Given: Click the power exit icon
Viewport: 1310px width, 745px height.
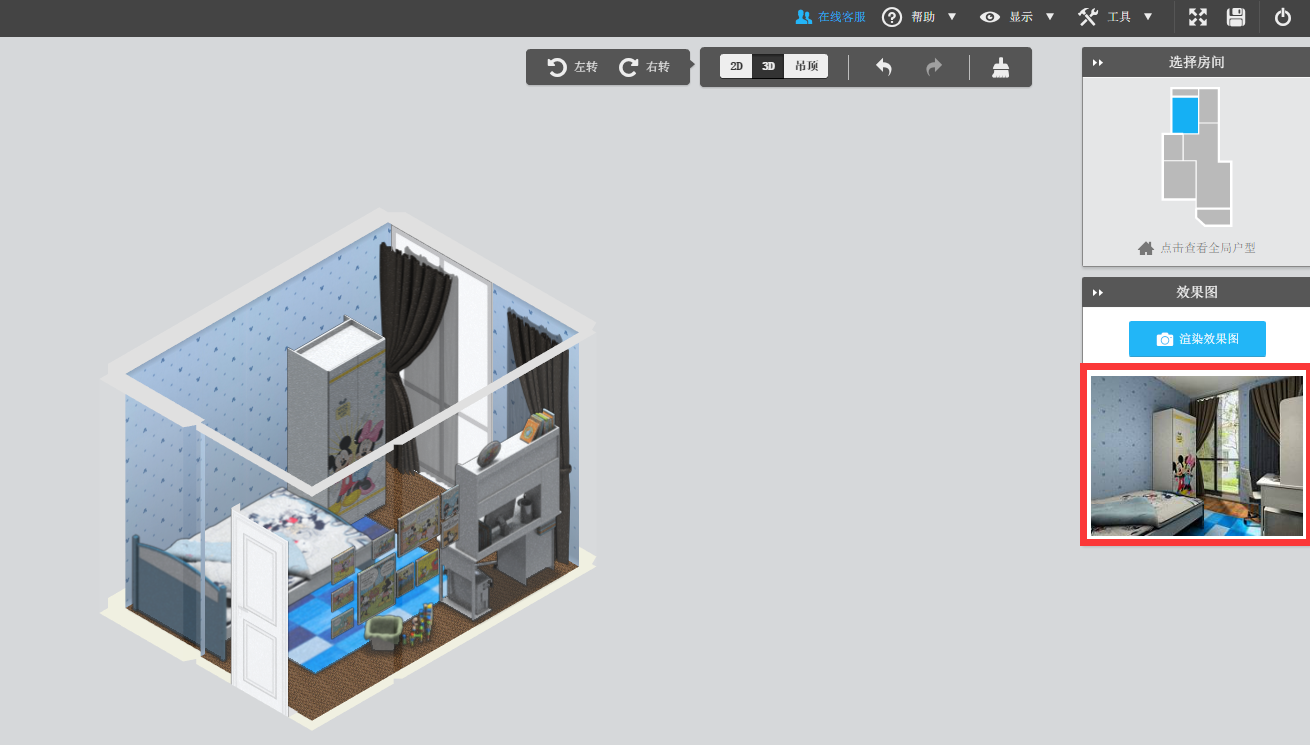Looking at the screenshot, I should tap(1283, 17).
